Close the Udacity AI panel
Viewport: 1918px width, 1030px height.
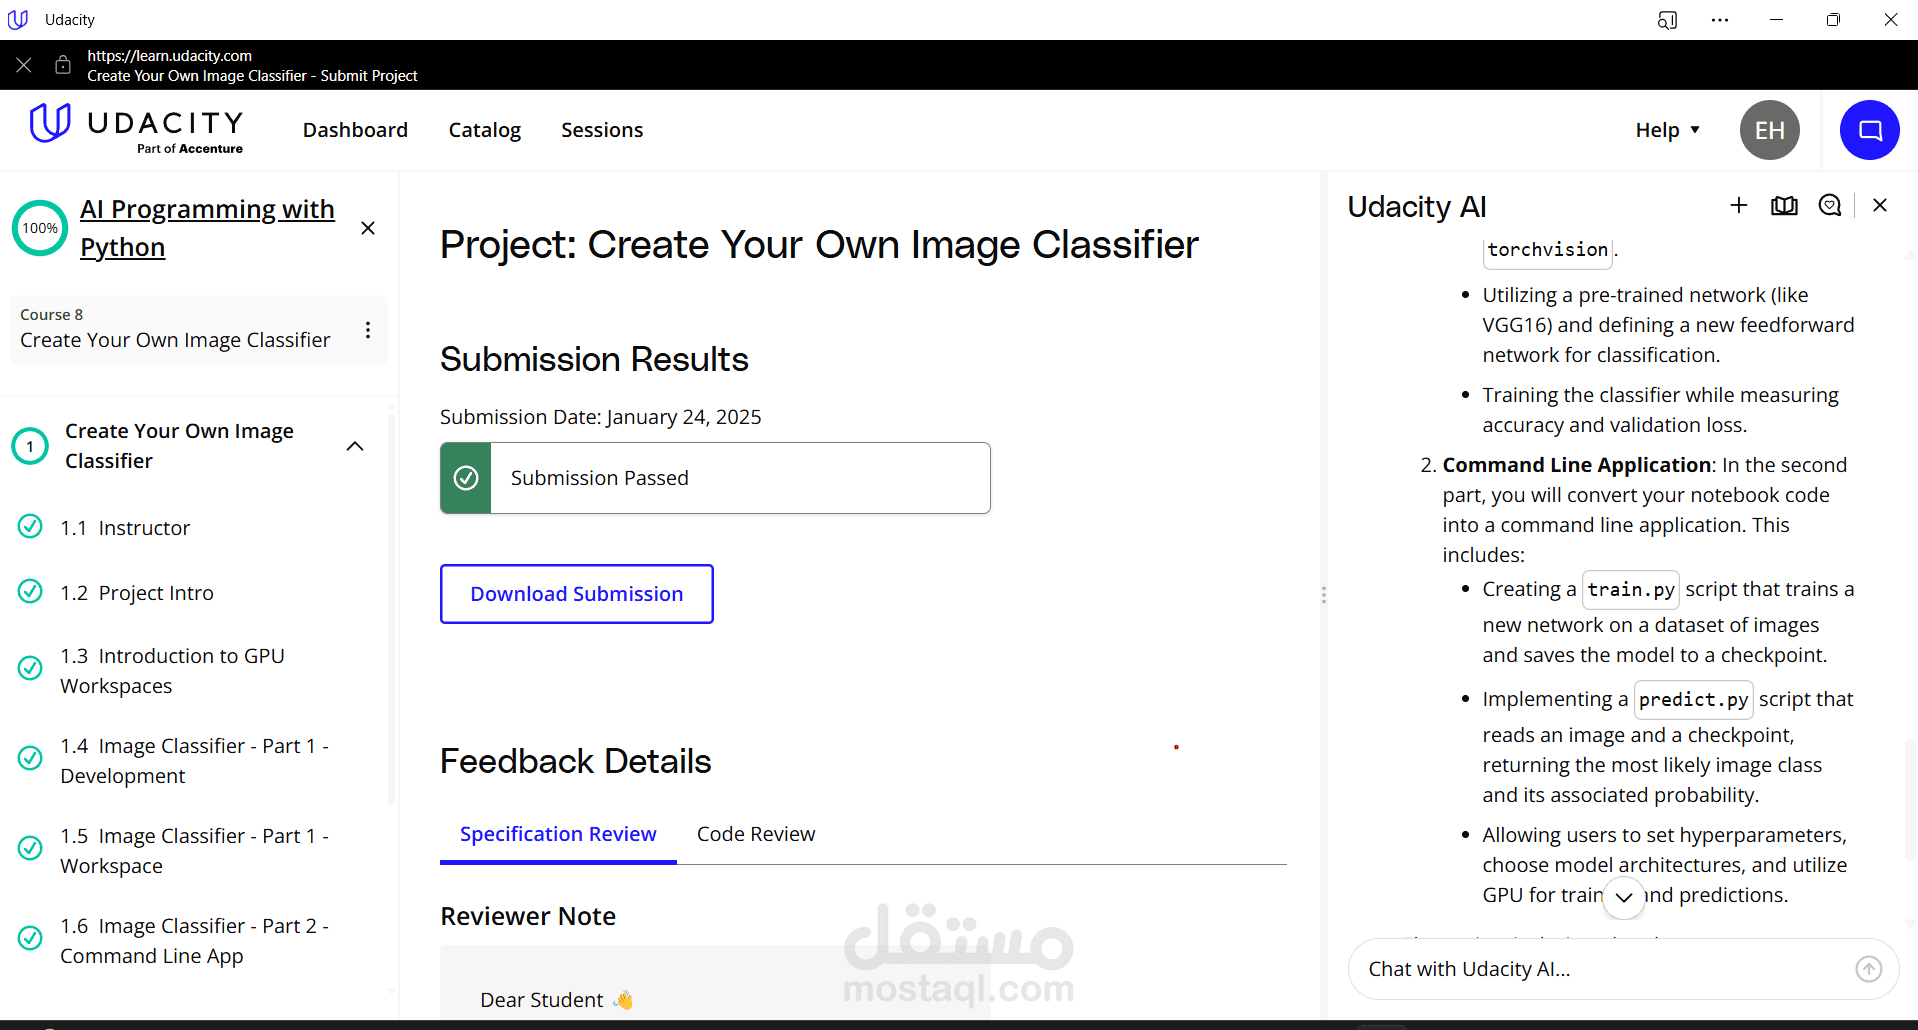1880,205
